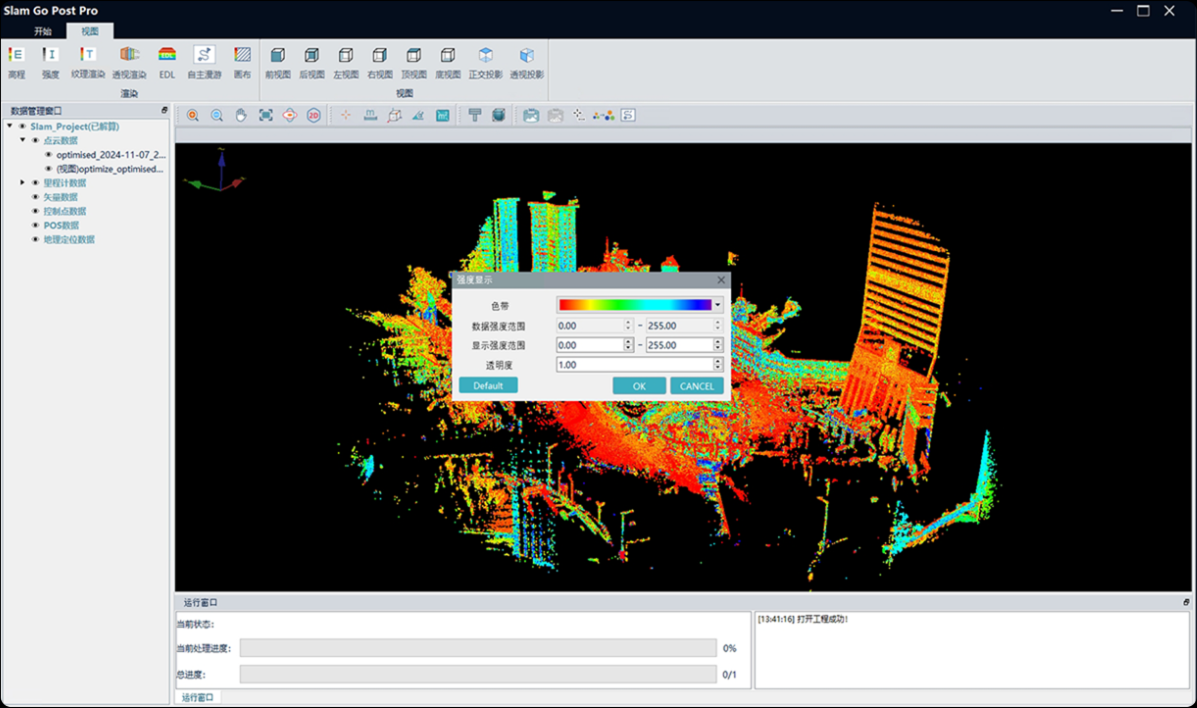Click the rainbow color ramp swatch

[x=634, y=305]
